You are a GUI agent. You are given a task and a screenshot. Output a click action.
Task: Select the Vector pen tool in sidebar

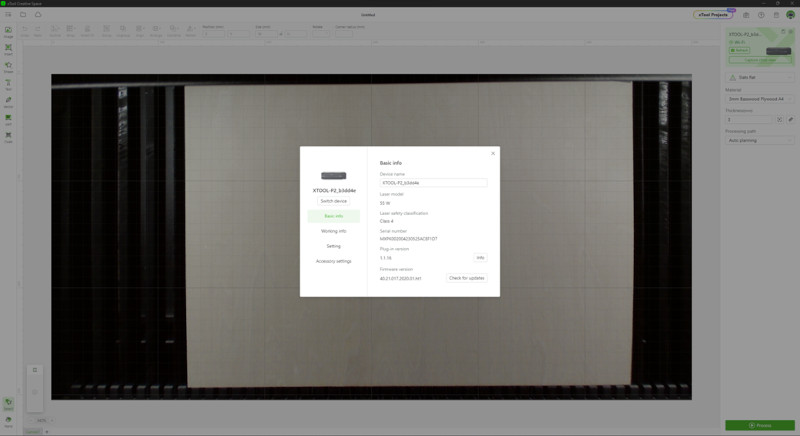point(8,102)
